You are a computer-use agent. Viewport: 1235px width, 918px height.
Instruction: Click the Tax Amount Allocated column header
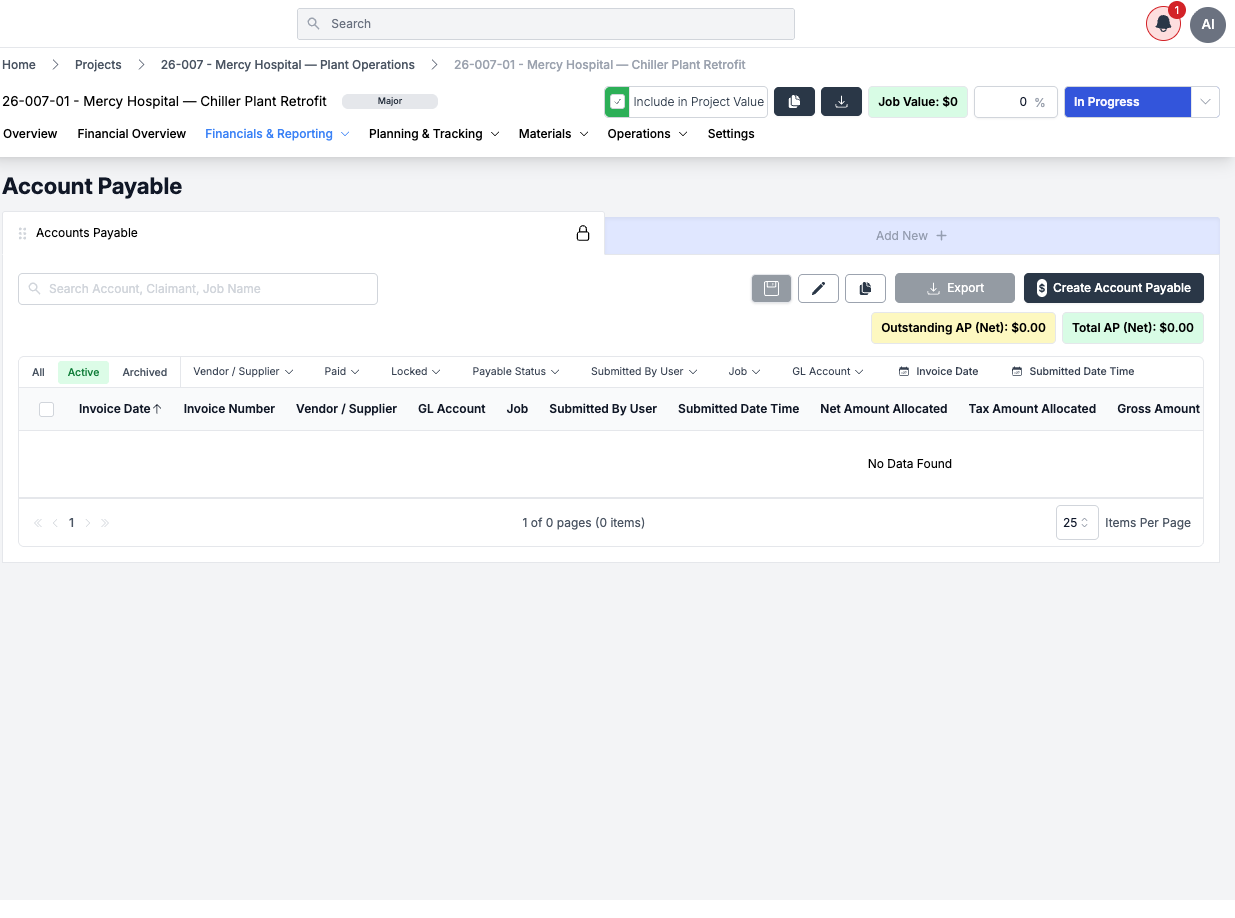(1032, 409)
